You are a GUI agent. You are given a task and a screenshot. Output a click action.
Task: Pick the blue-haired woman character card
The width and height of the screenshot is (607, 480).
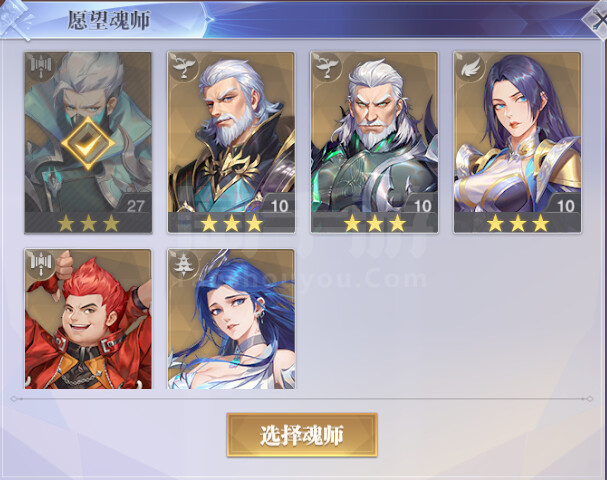pos(231,319)
